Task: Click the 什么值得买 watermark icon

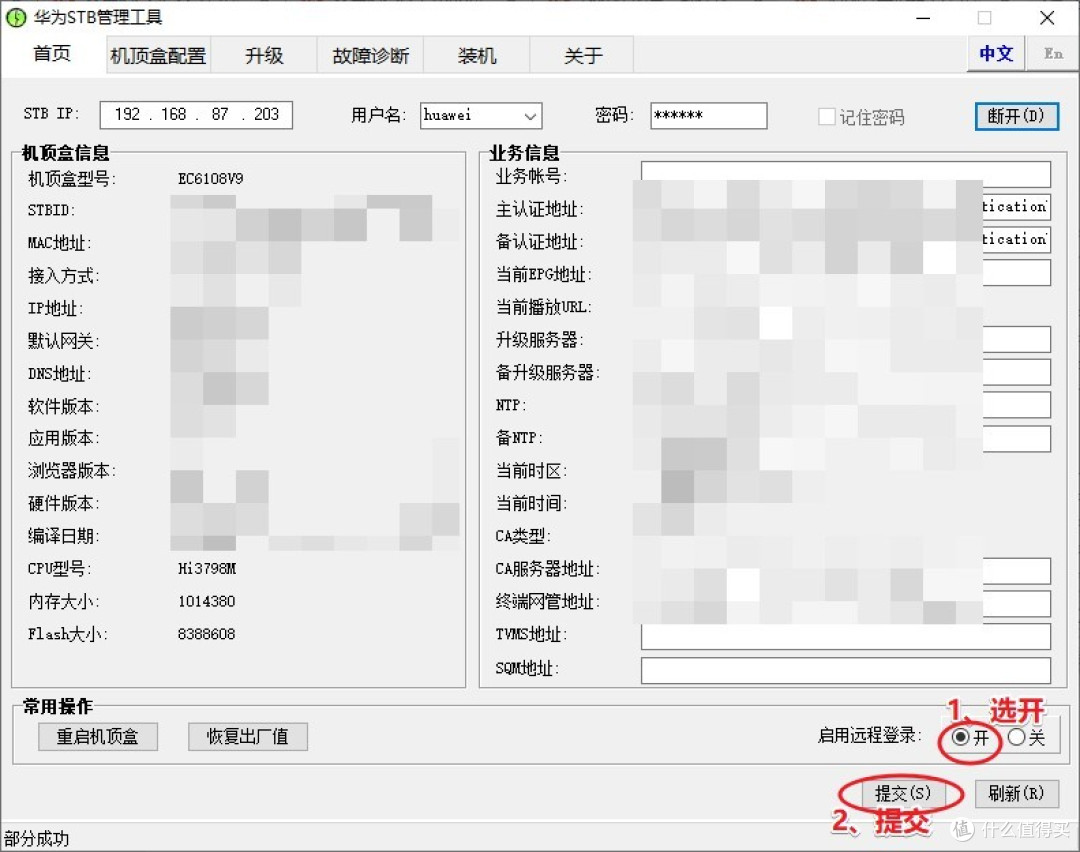Action: [962, 829]
